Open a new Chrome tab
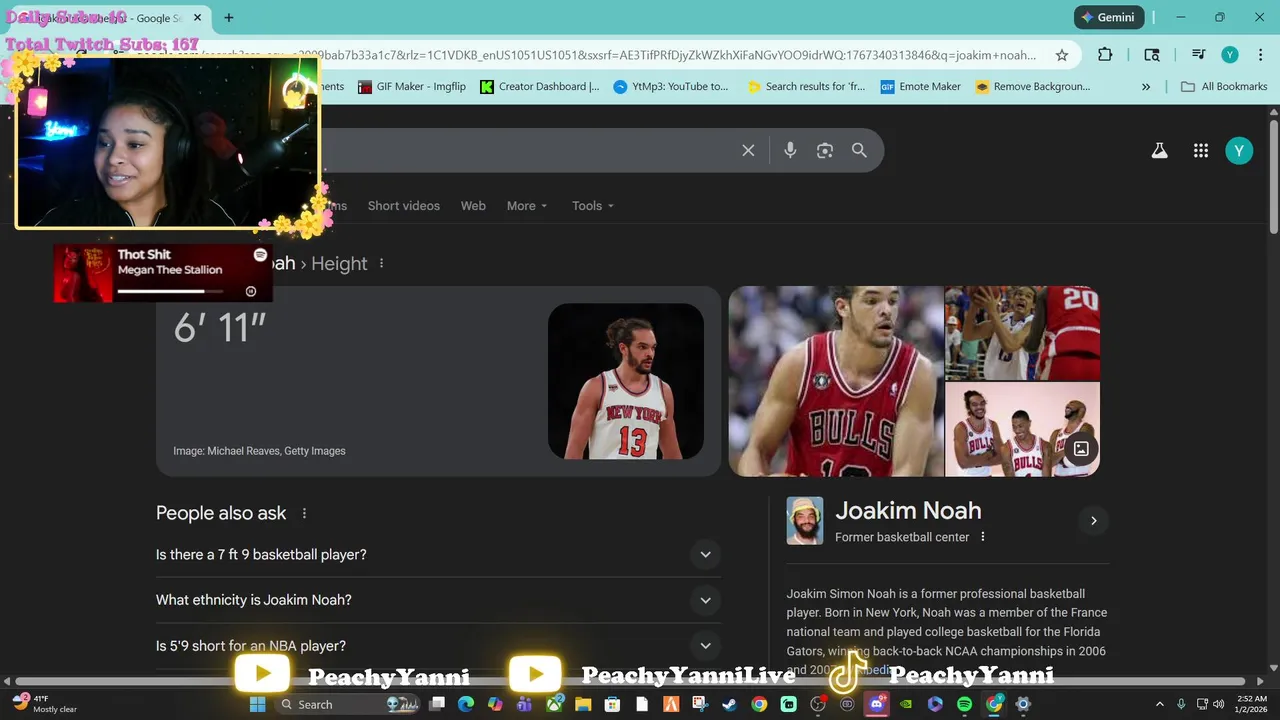Viewport: 1280px width, 720px height. point(229,18)
